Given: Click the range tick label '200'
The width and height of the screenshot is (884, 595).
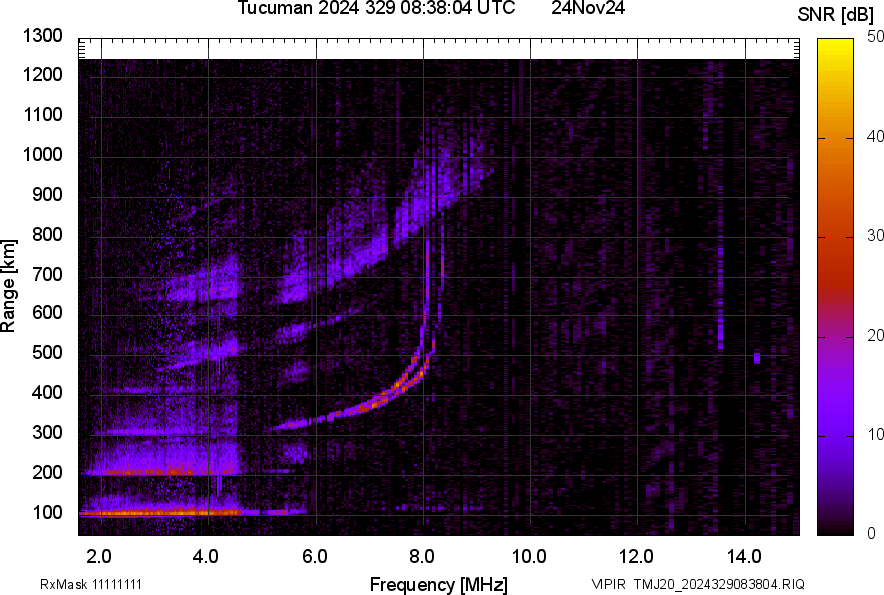Looking at the screenshot, I should [47, 472].
